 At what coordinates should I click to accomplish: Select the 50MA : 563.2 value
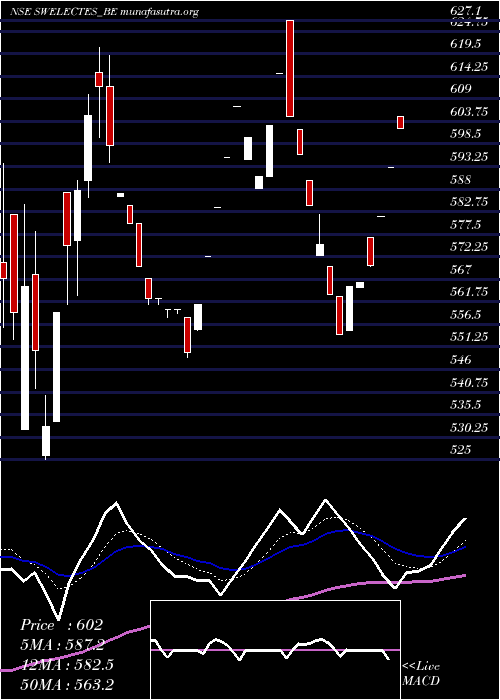tap(67, 684)
